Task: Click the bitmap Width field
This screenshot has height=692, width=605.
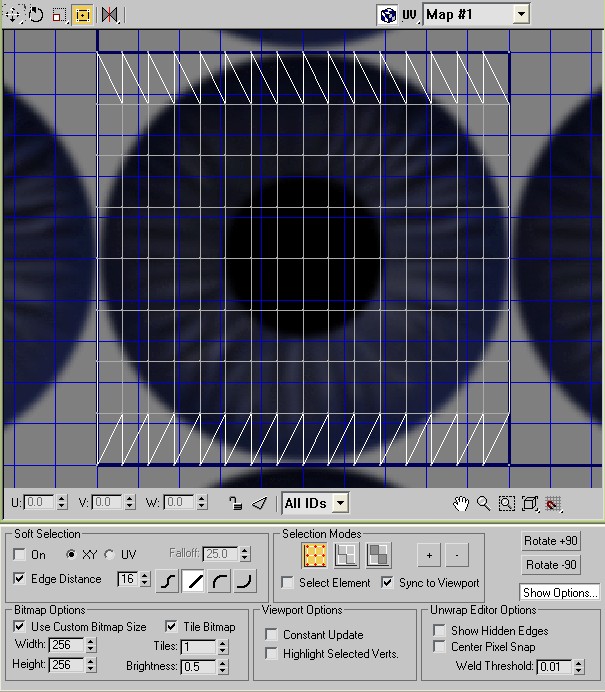Action: pos(66,645)
